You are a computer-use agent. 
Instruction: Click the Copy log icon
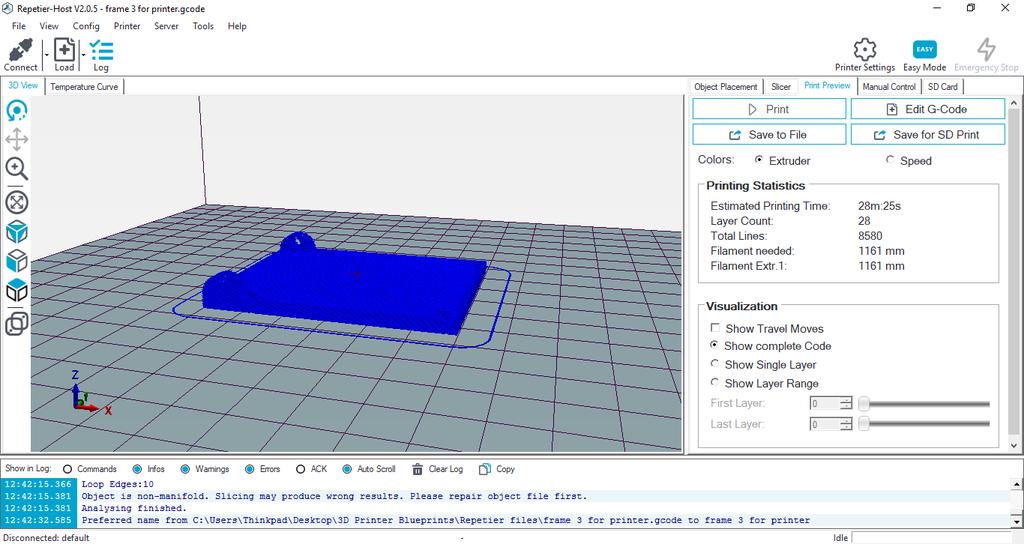click(485, 469)
